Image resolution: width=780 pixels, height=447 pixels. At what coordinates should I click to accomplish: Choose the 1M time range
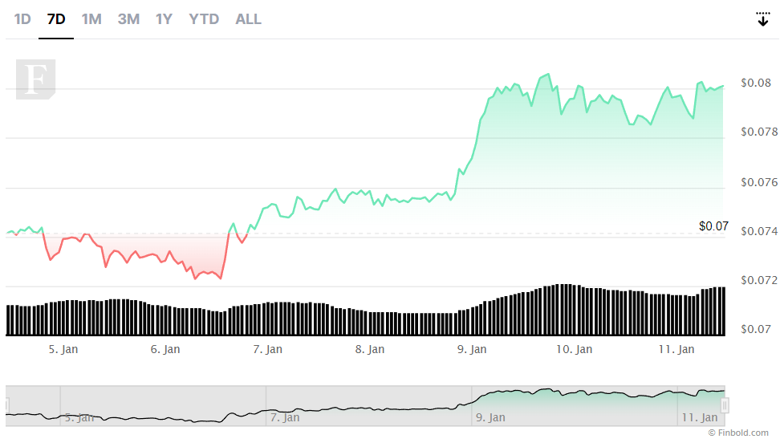click(x=91, y=19)
